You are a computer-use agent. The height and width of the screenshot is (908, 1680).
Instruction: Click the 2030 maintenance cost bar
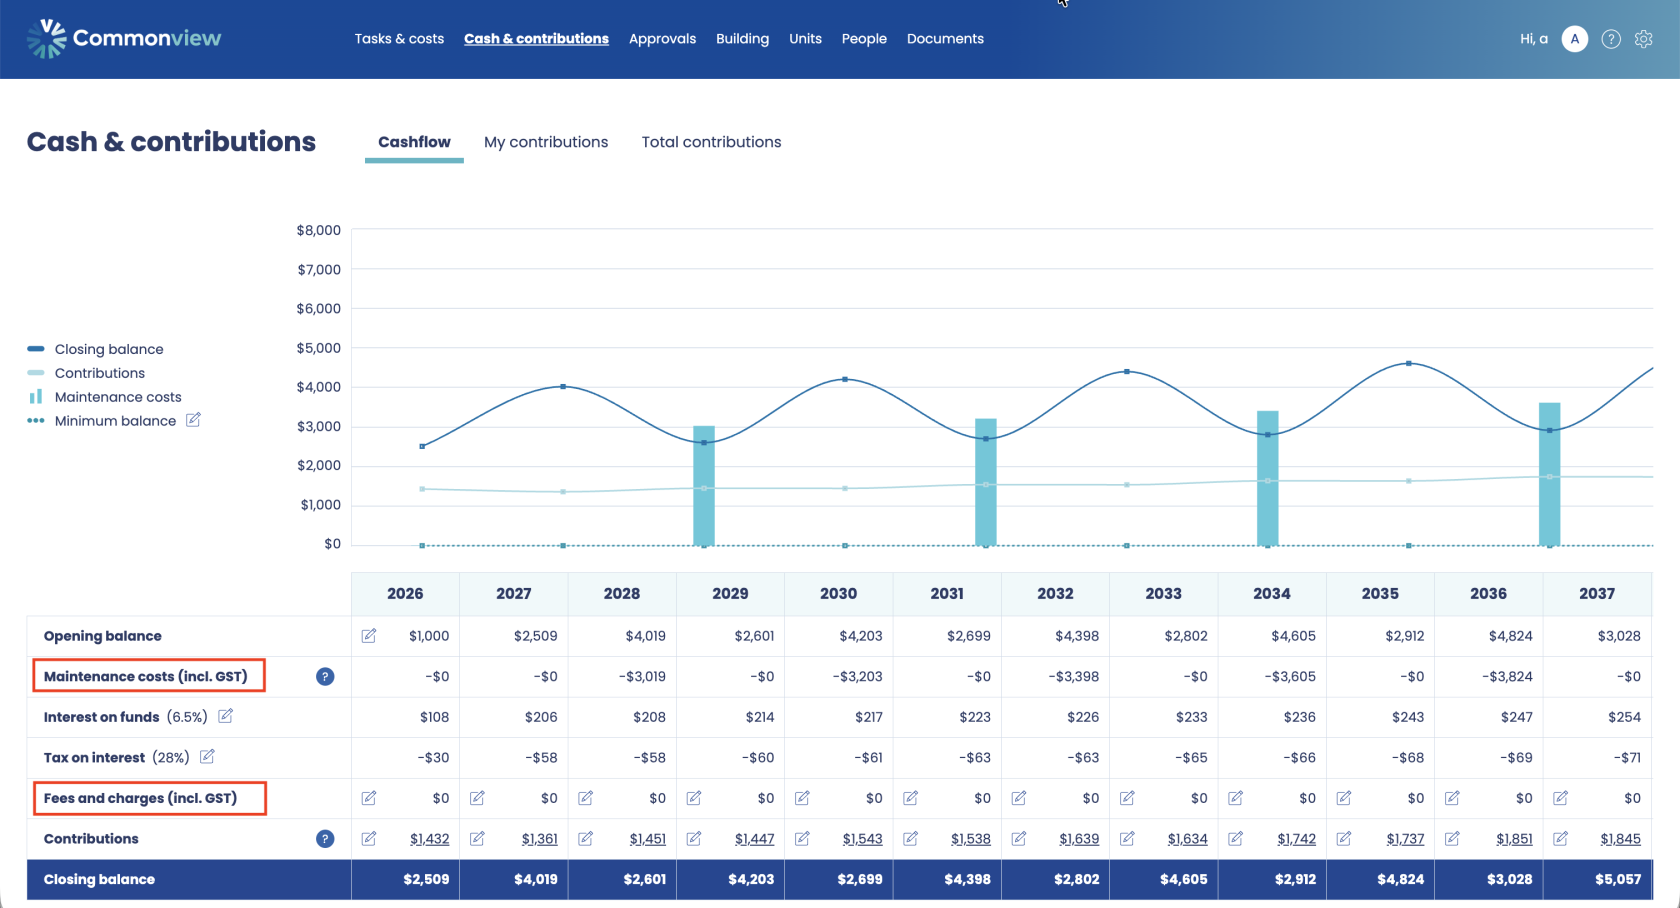point(986,482)
